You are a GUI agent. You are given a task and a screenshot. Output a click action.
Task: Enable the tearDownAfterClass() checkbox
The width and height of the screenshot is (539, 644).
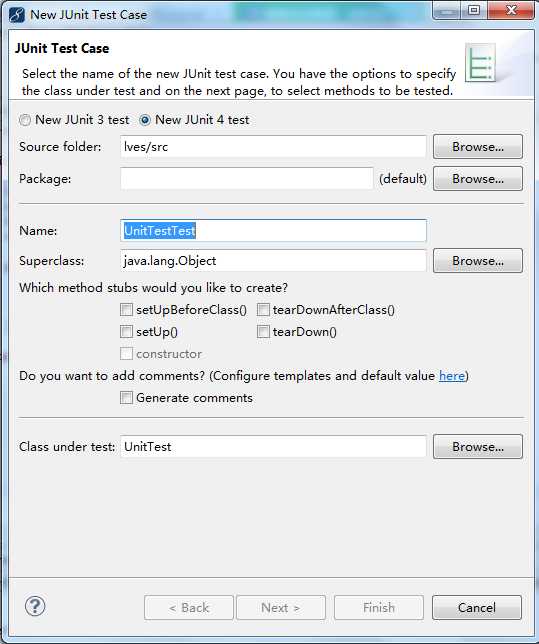263,309
